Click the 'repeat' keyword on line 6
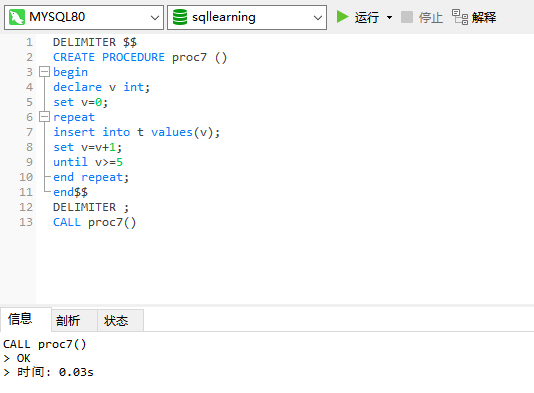This screenshot has height=393, width=534. point(74,117)
